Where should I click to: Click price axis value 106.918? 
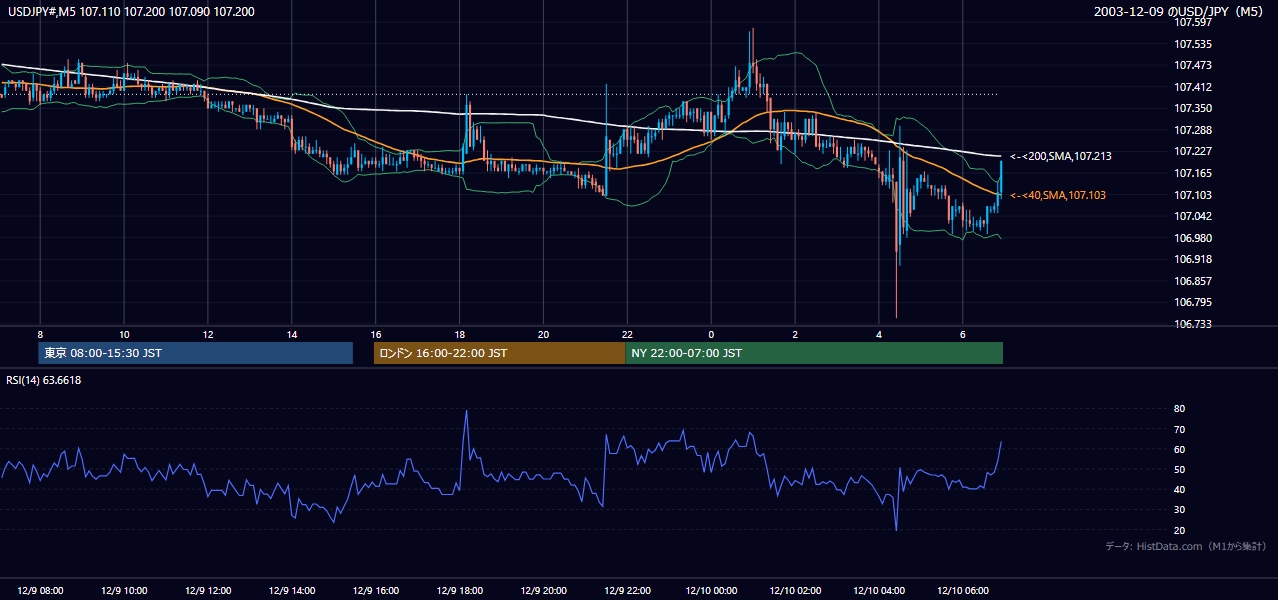[x=1191, y=259]
